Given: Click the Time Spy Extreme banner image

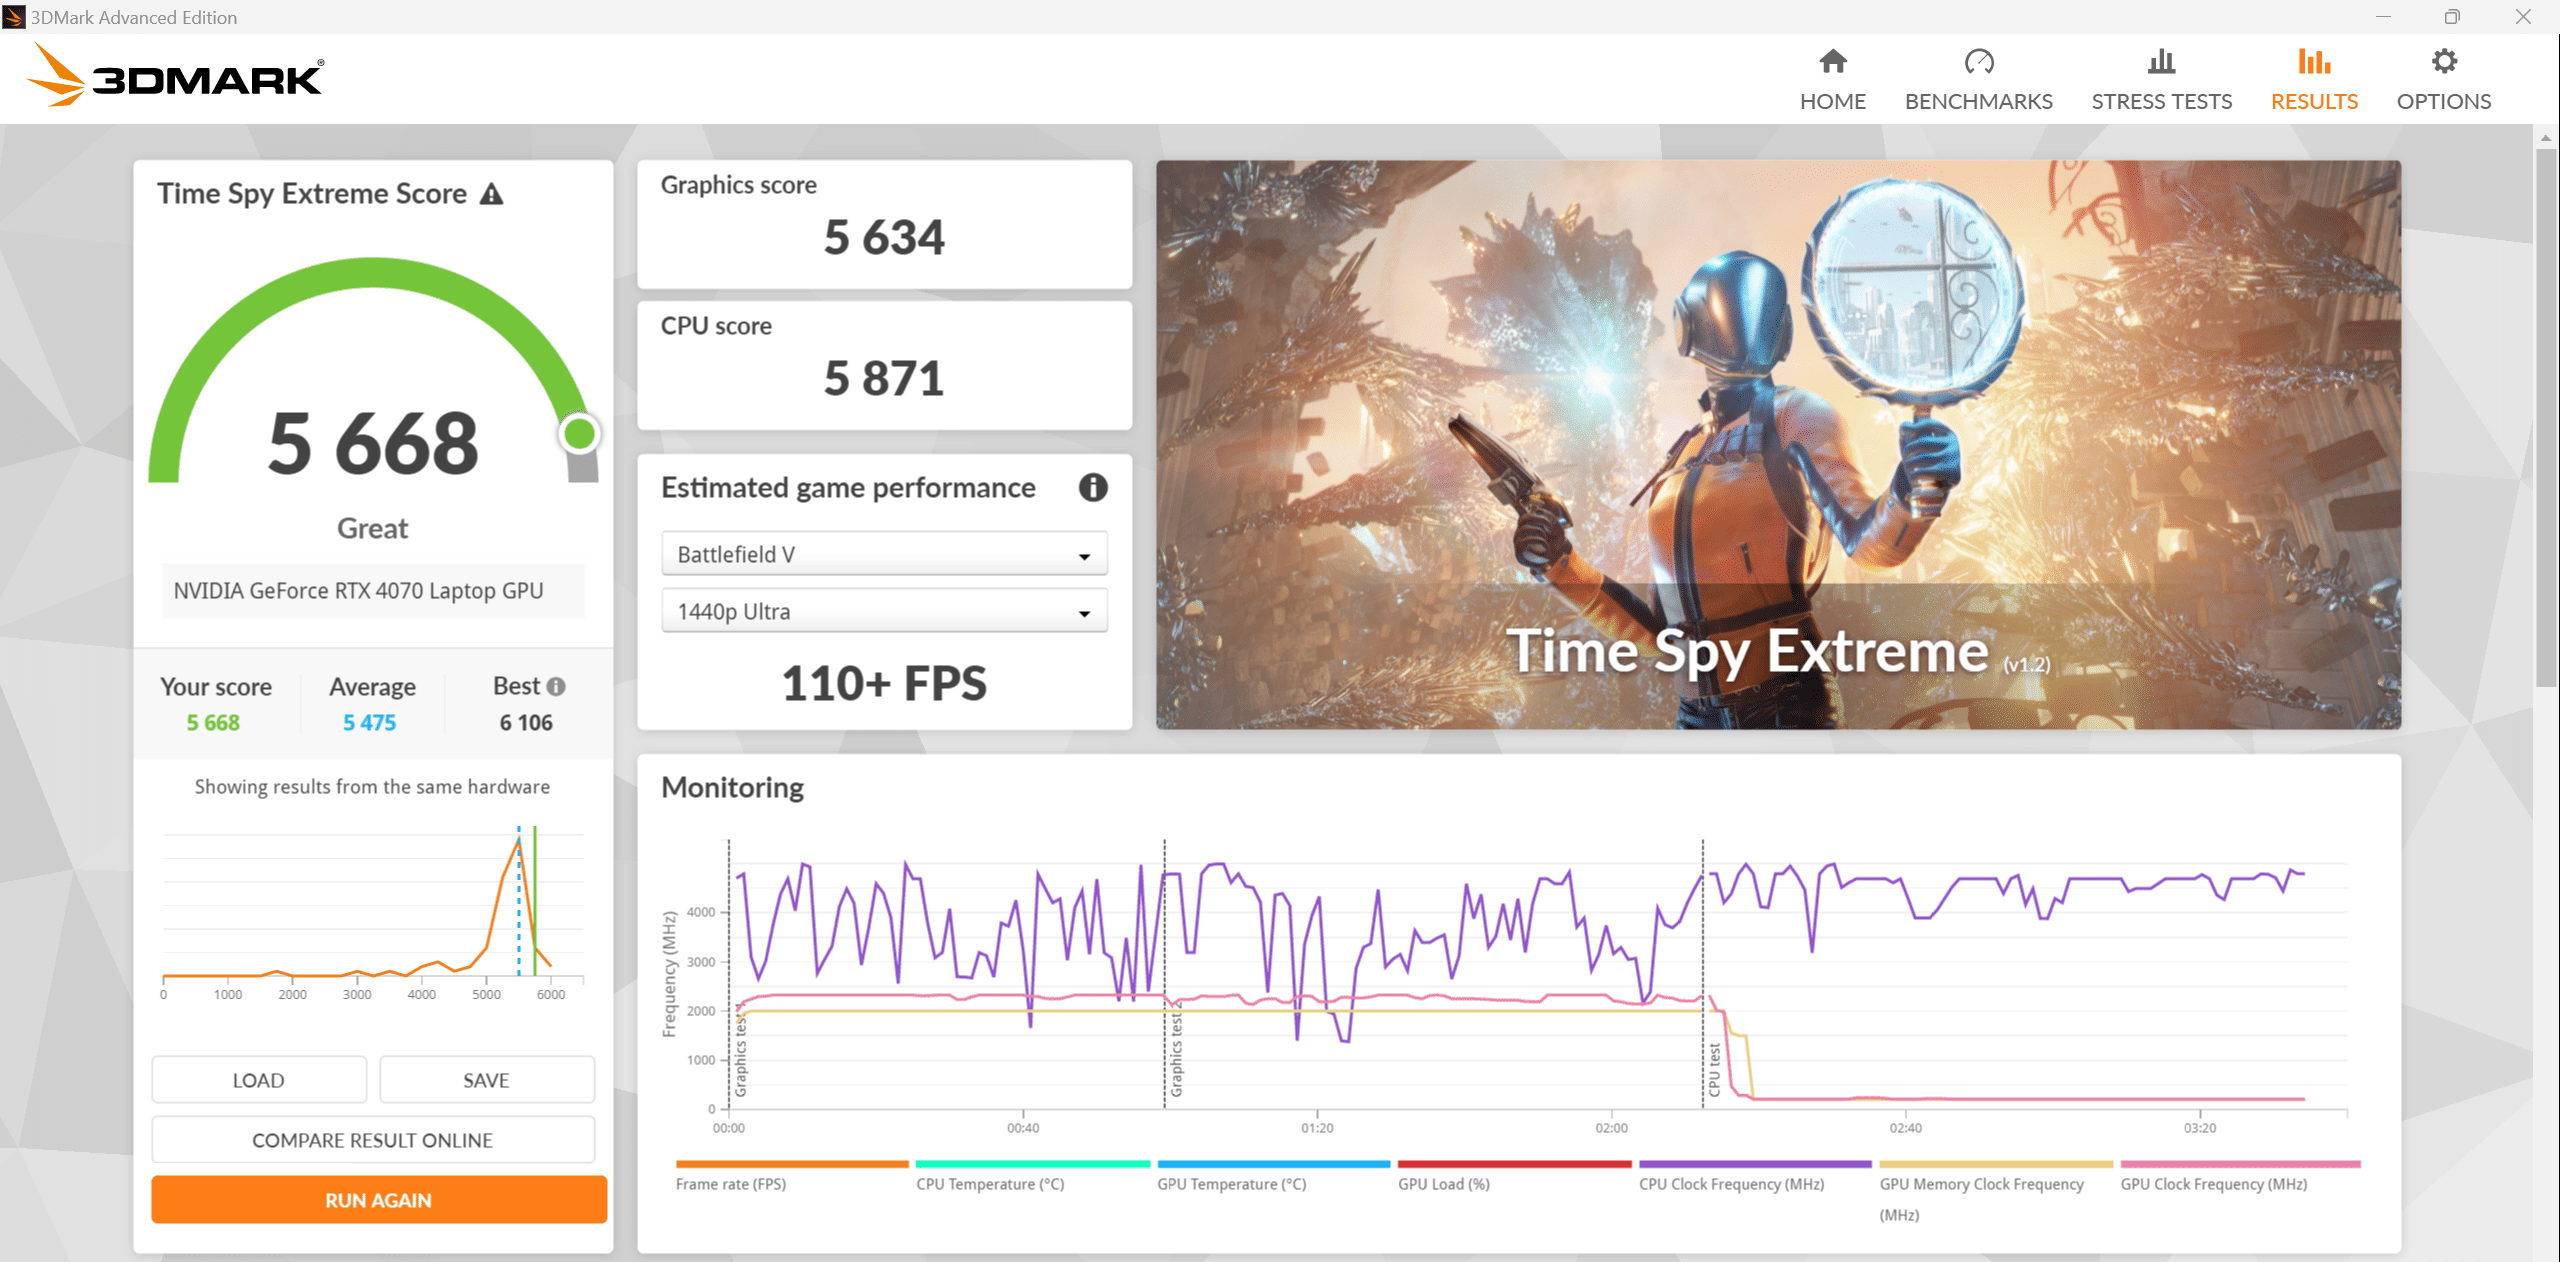Looking at the screenshot, I should click(1777, 444).
